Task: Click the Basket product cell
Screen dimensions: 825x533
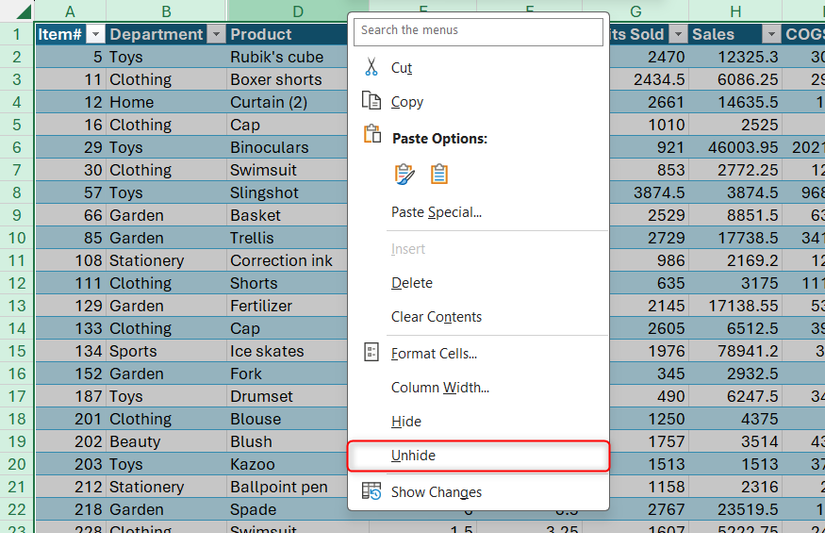Action: (x=288, y=215)
